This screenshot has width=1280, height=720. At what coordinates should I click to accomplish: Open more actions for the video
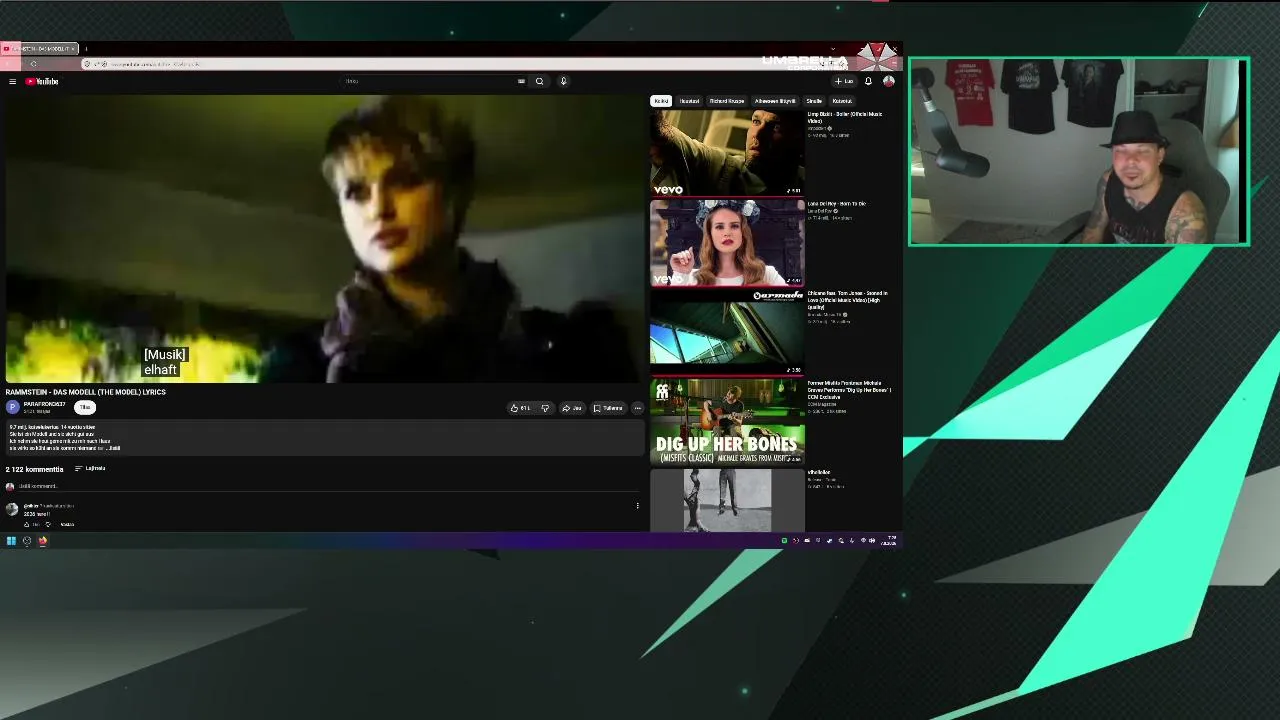coord(637,408)
